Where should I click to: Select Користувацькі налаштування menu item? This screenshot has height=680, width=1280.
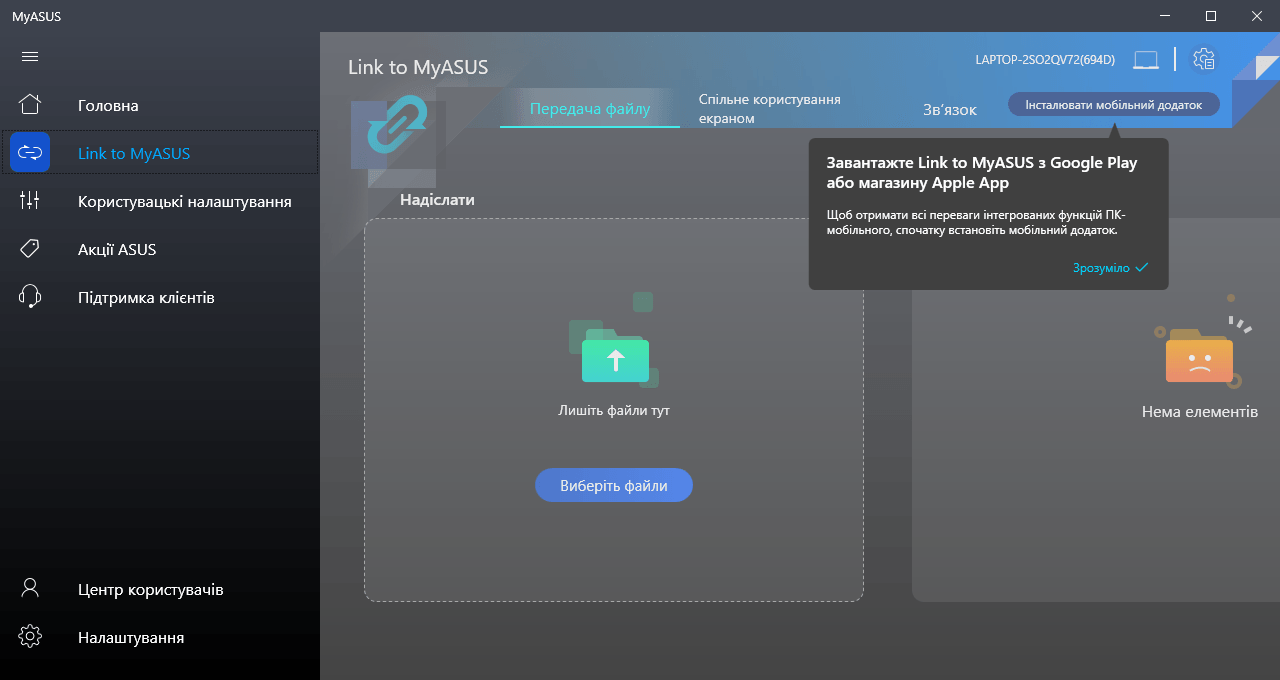coord(160,201)
